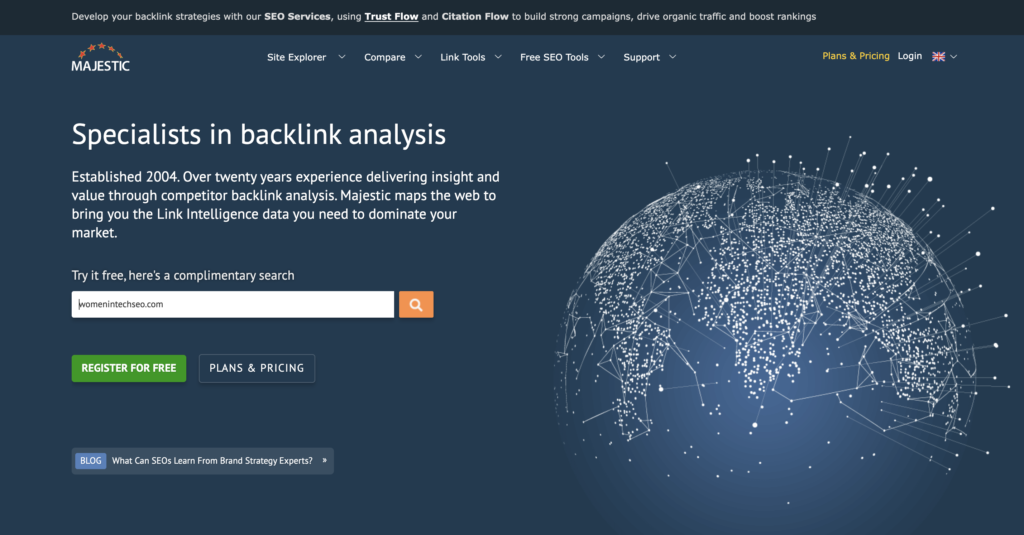This screenshot has width=1024, height=535.
Task: Click the BLOG badge label
Action: pos(91,461)
